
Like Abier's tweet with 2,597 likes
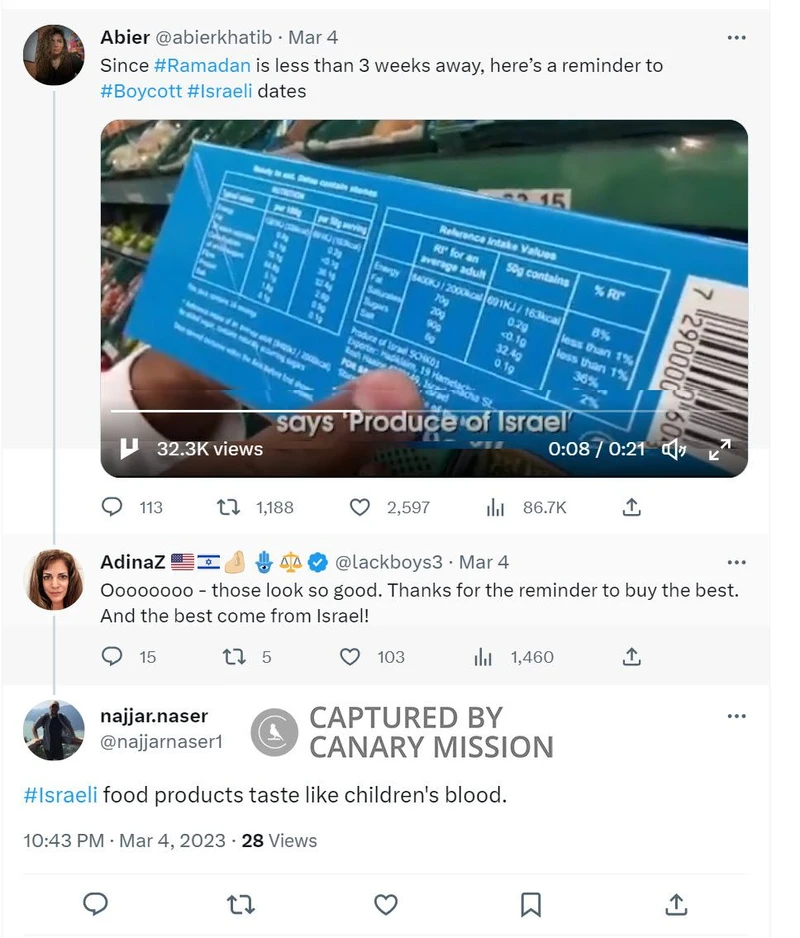click(360, 507)
